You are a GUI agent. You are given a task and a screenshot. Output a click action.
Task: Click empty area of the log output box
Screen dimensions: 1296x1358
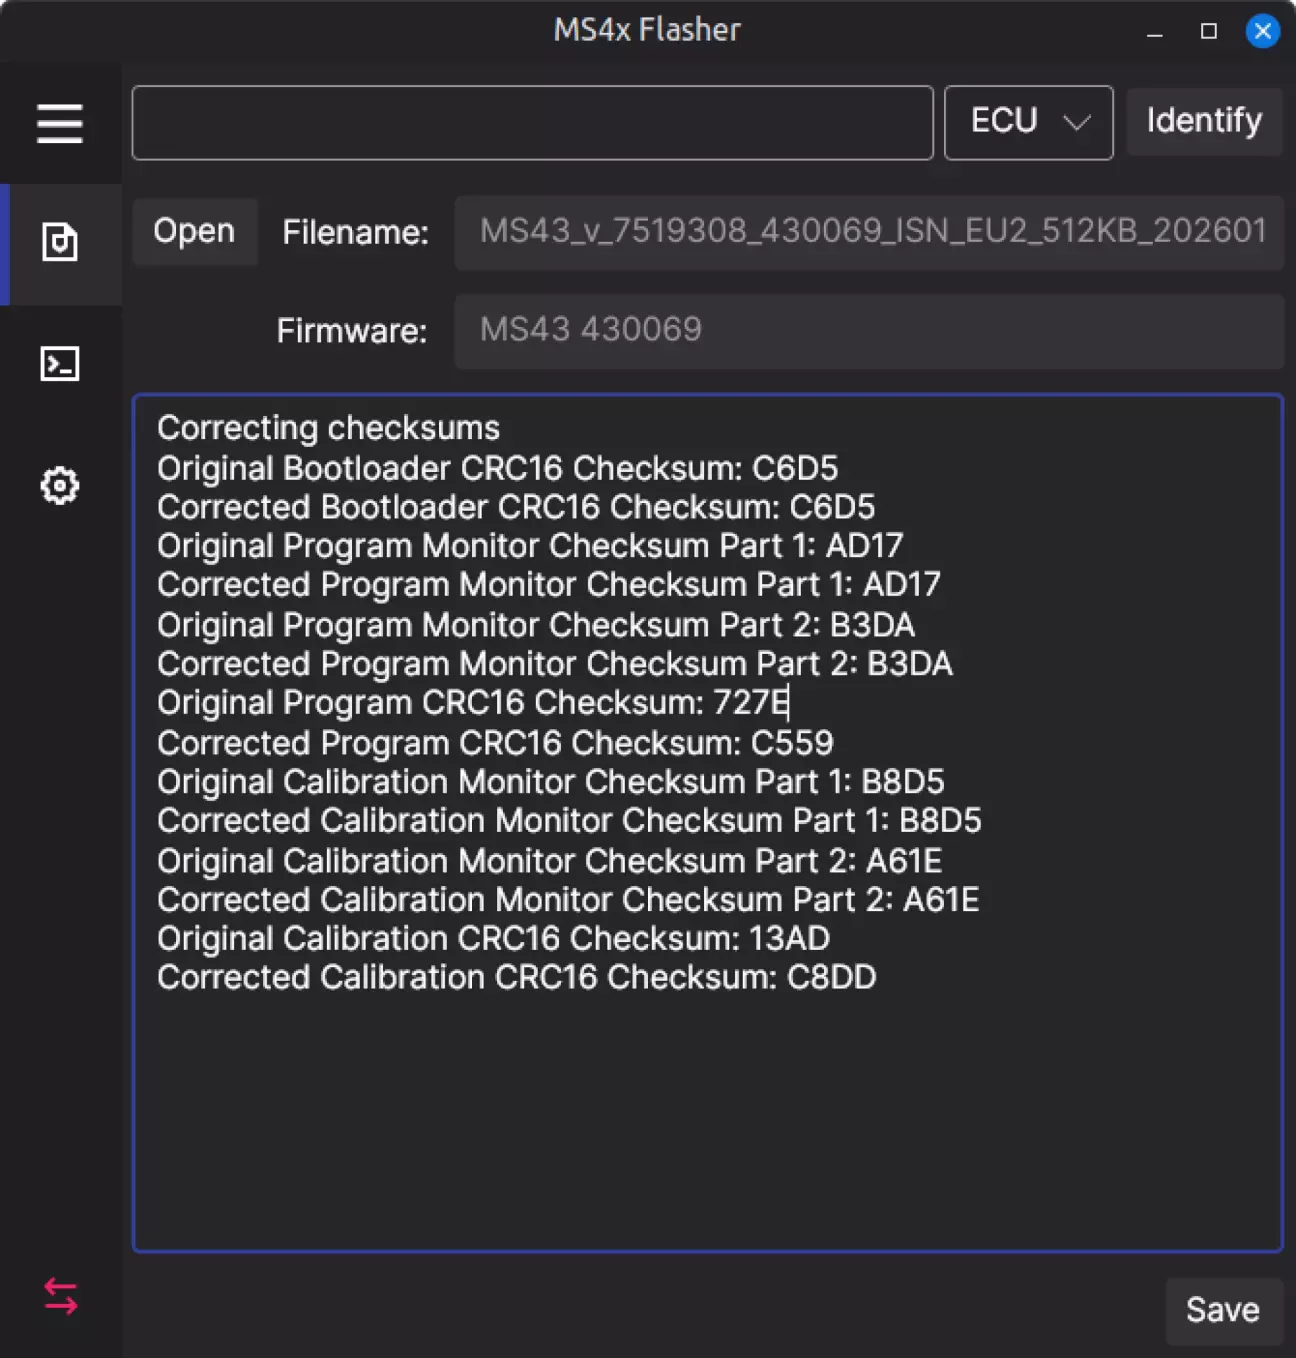(x=706, y=1120)
